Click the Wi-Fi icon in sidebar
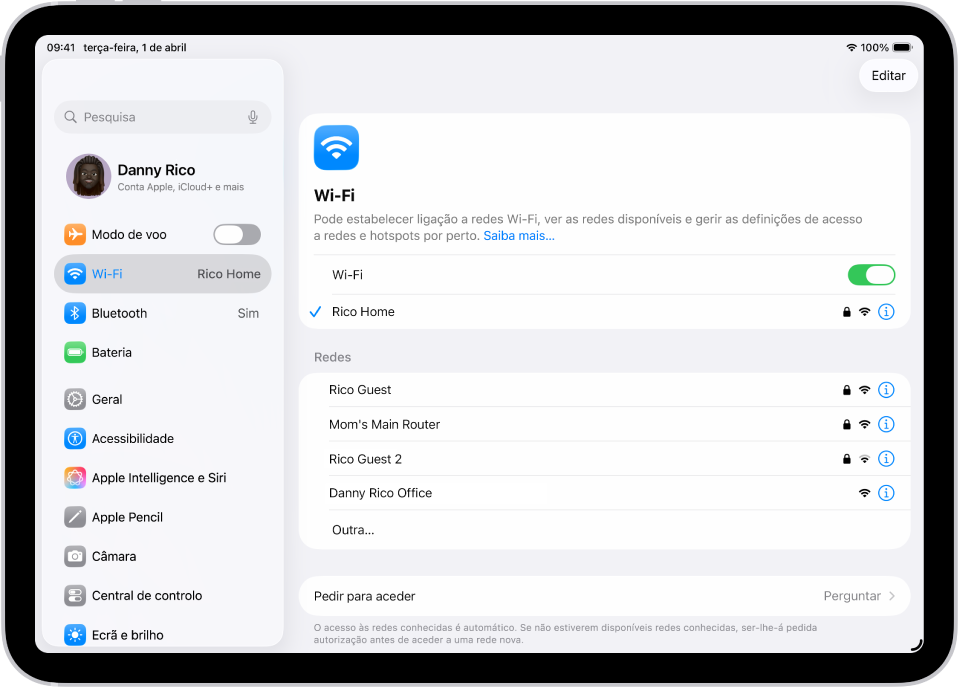 point(75,274)
